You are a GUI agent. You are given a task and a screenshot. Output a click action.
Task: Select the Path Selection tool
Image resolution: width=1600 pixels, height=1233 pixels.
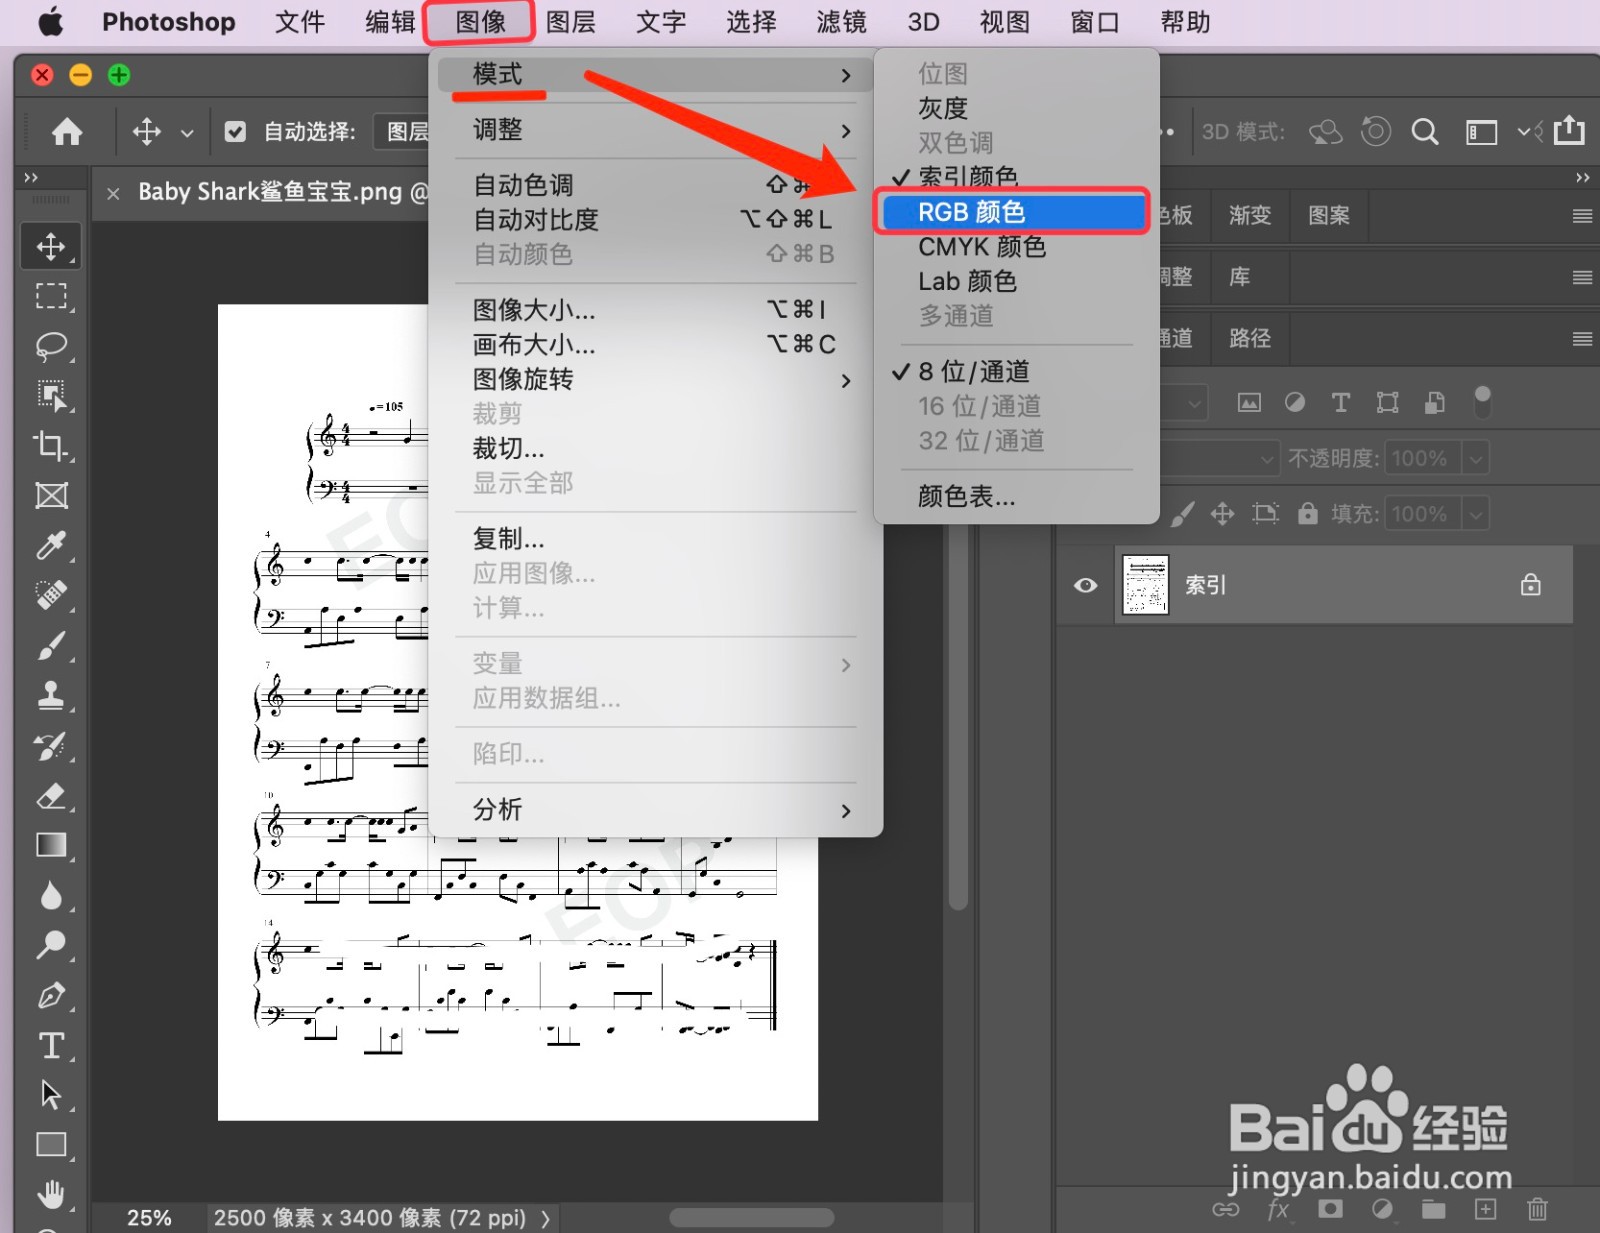pos(51,1095)
